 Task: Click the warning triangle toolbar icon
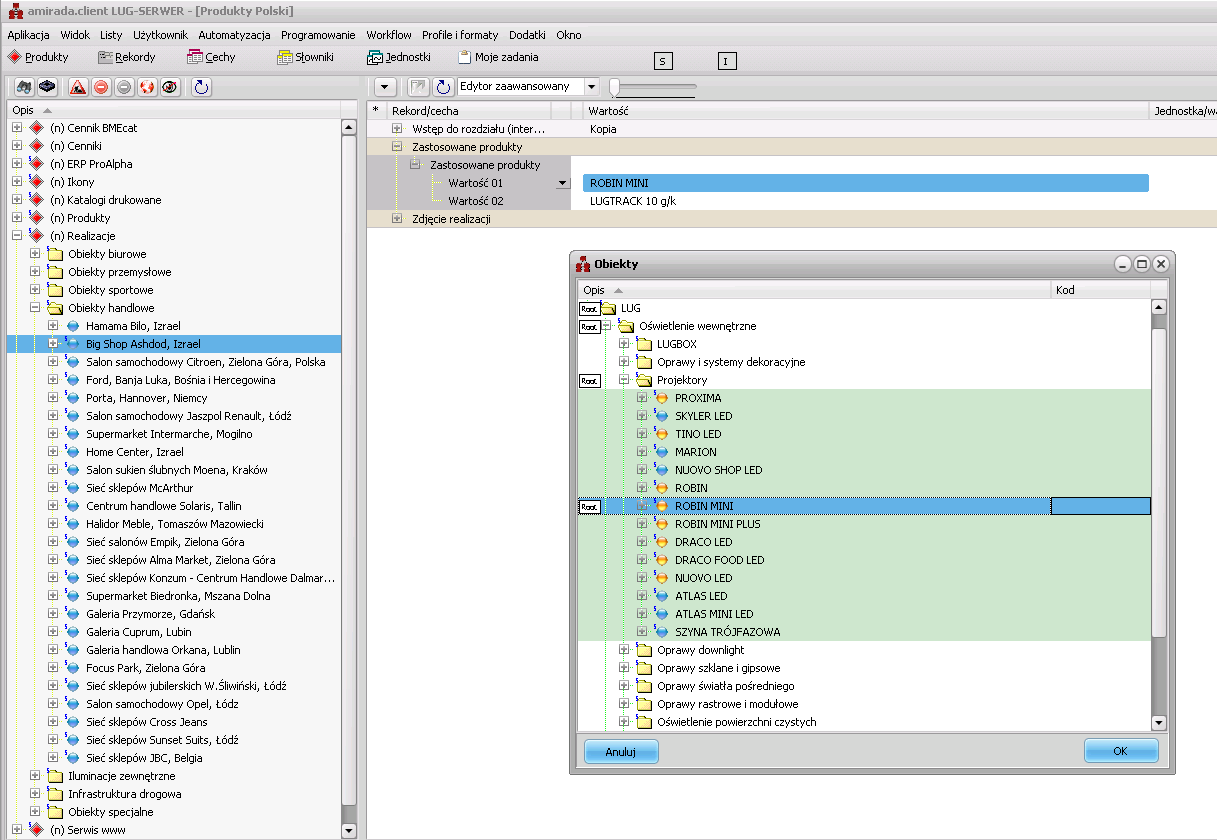tap(79, 87)
